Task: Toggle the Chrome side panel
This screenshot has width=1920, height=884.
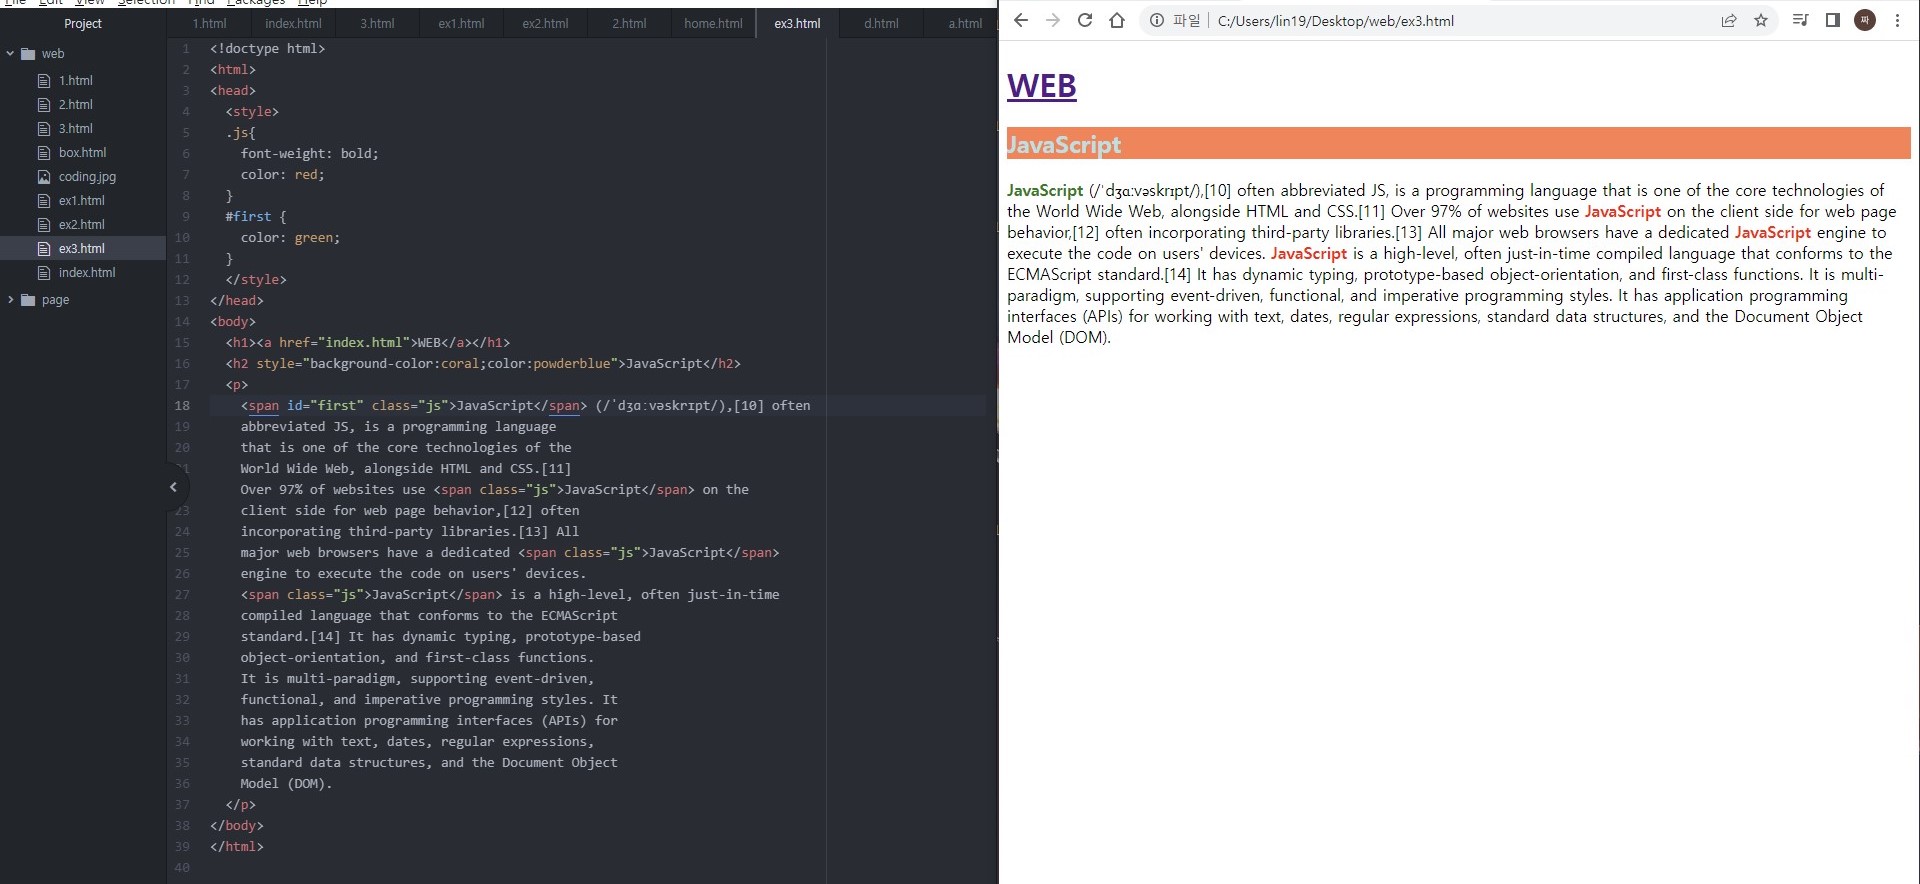Action: [1833, 20]
